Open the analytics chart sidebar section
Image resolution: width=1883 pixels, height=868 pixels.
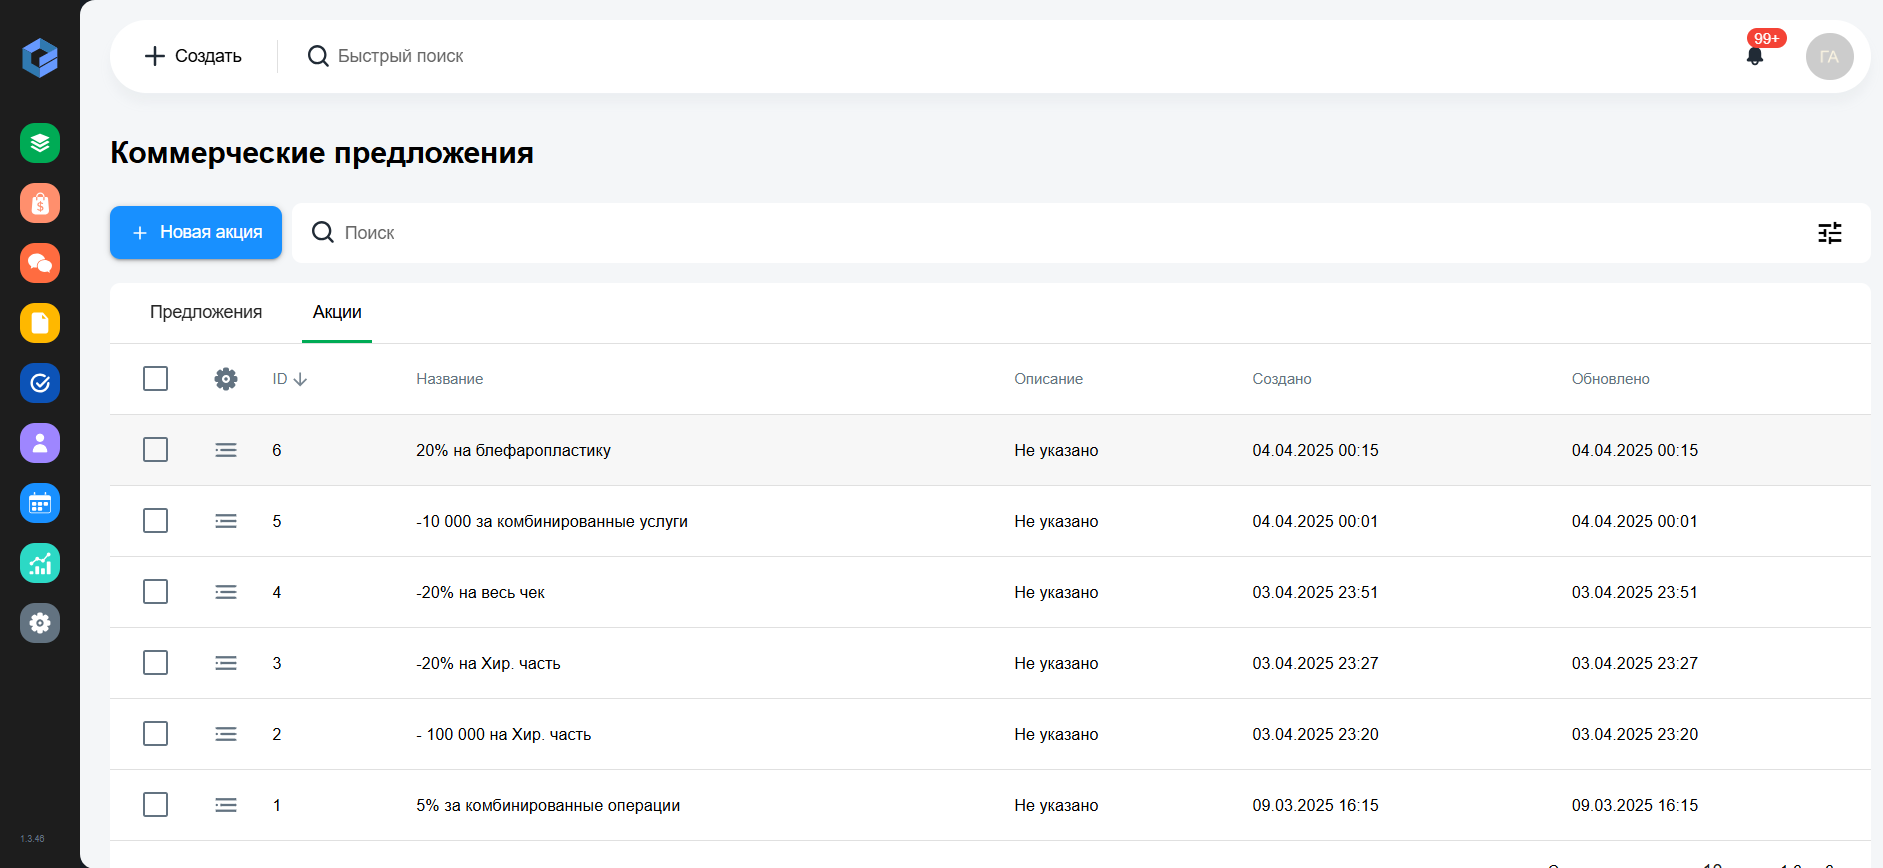coord(40,563)
